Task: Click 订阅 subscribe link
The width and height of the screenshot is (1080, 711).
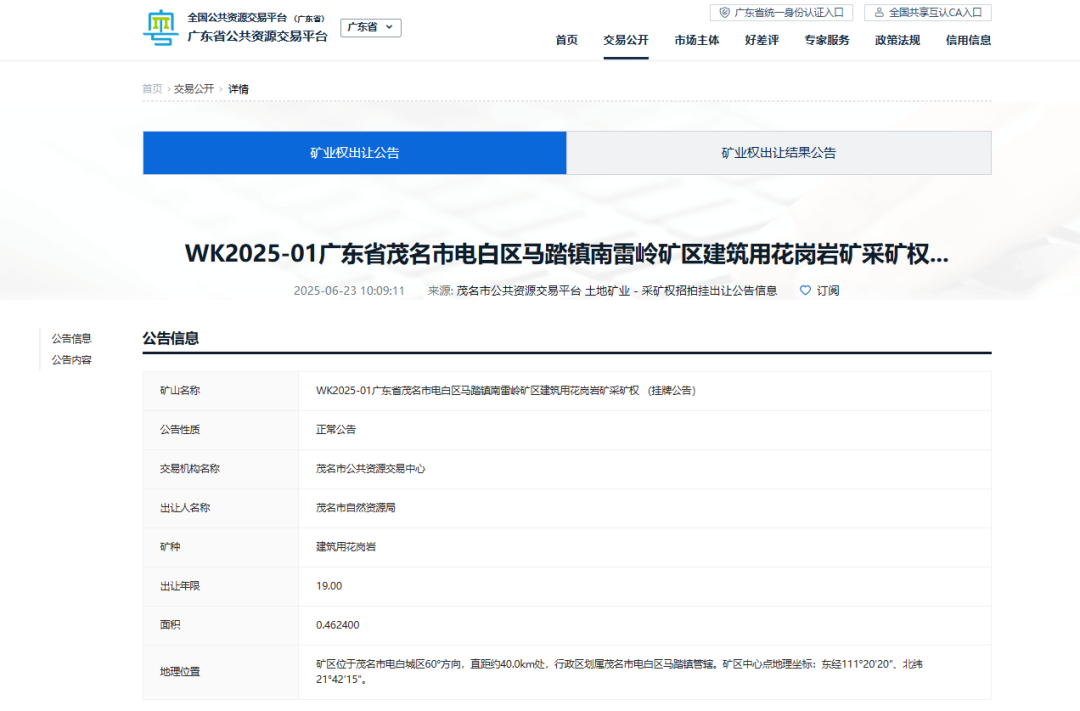Action: coord(828,291)
